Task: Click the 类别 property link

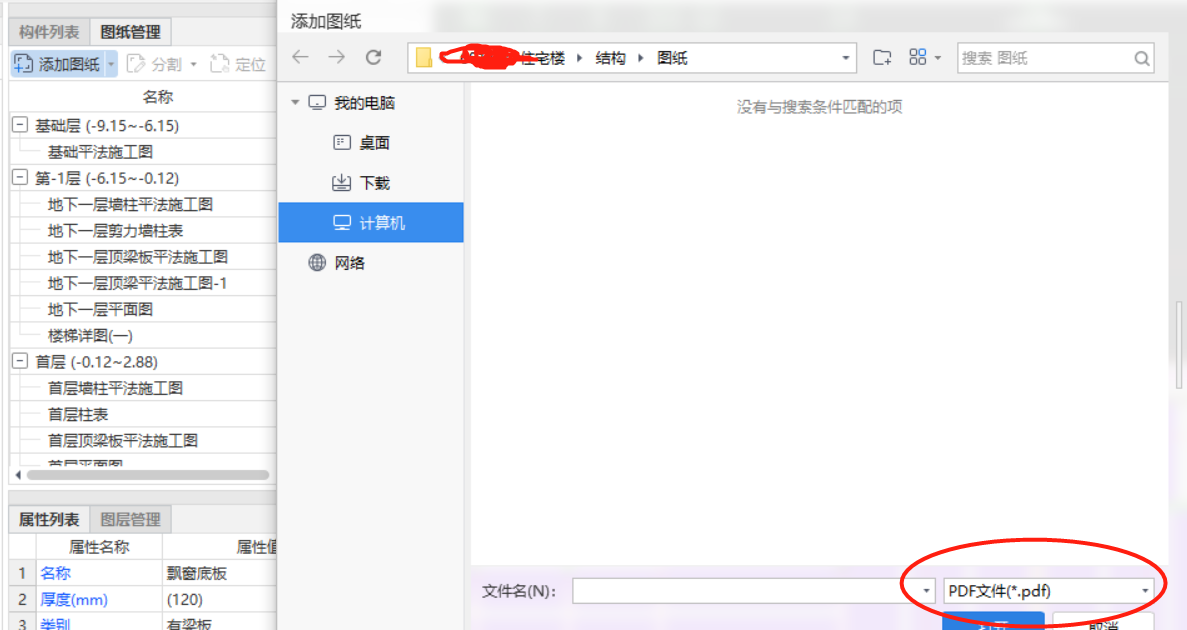Action: (x=55, y=624)
